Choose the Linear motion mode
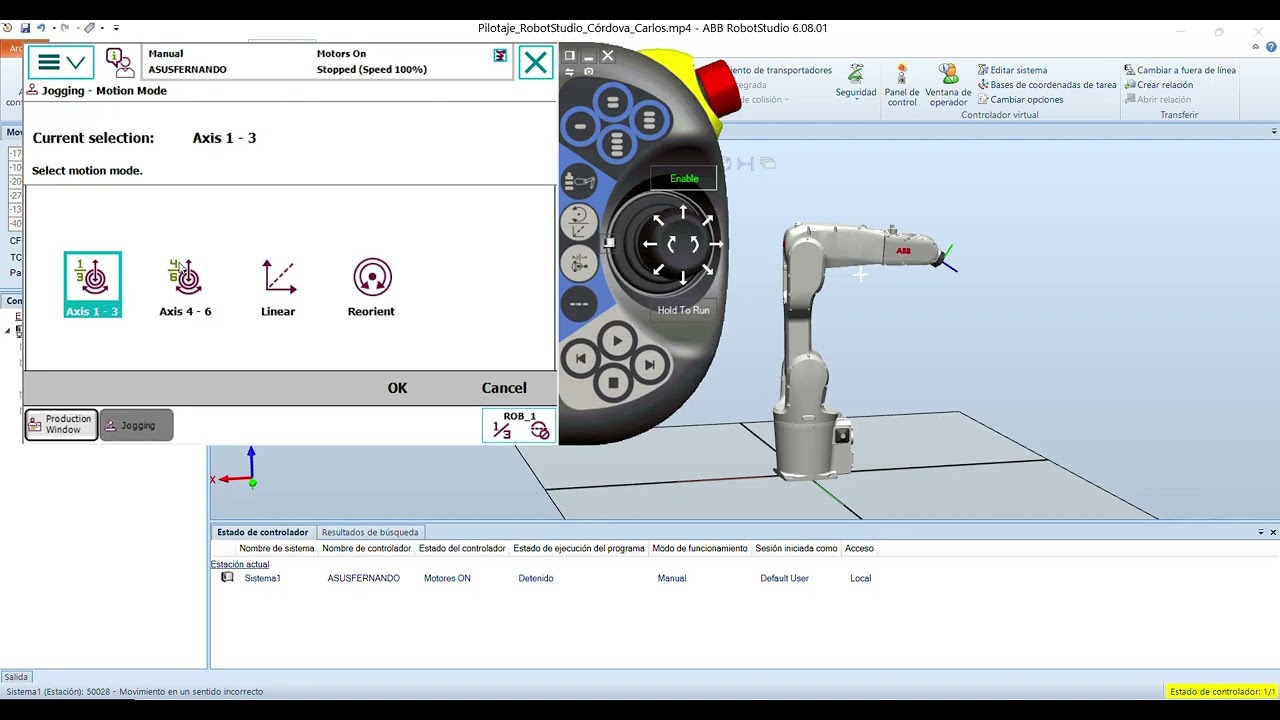1280x720 pixels. pyautogui.click(x=278, y=287)
